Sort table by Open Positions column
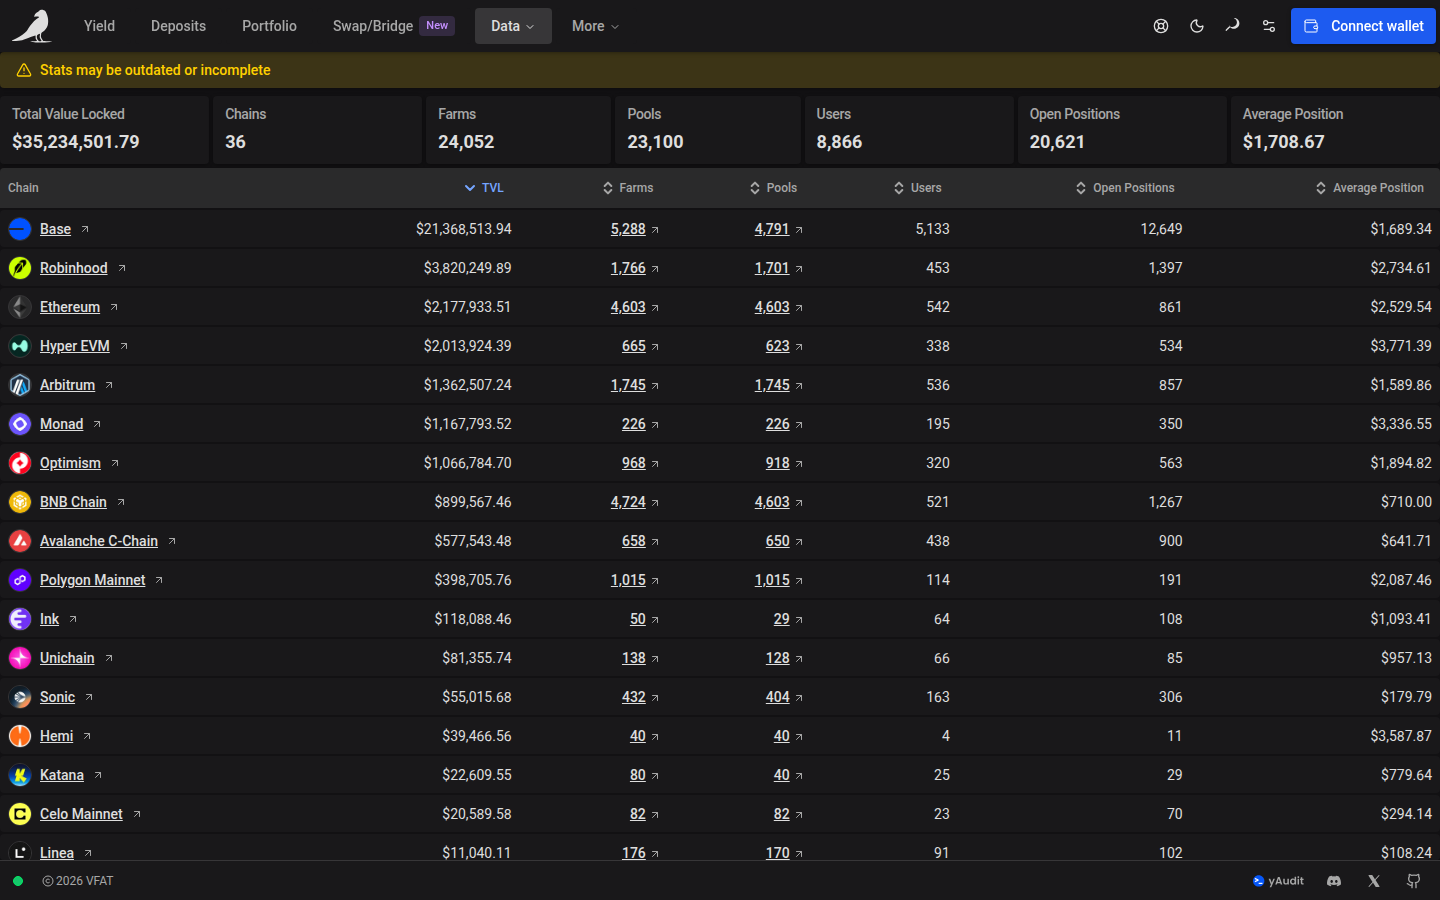1440x900 pixels. (1125, 188)
